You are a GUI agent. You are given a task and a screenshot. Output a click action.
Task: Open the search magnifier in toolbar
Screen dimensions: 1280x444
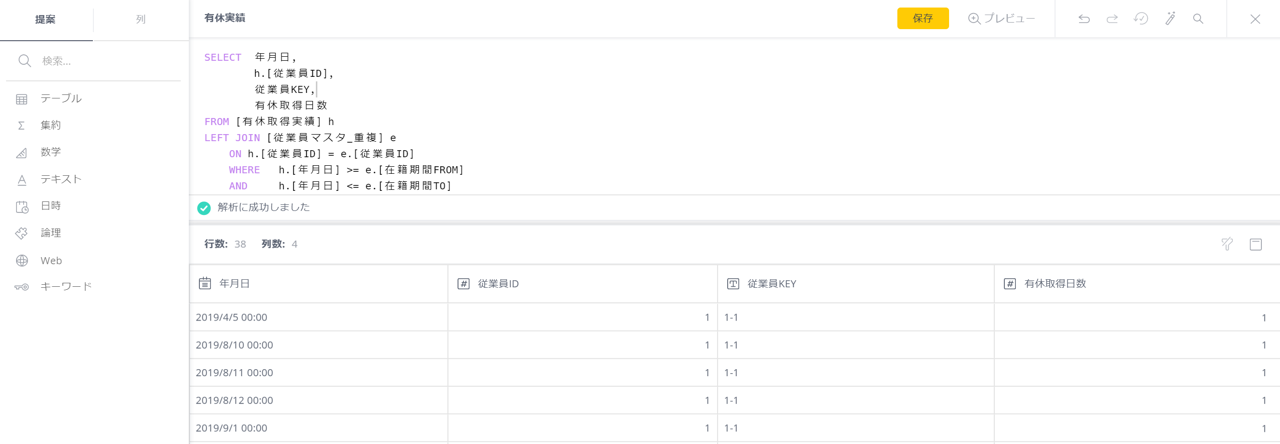pyautogui.click(x=1198, y=19)
